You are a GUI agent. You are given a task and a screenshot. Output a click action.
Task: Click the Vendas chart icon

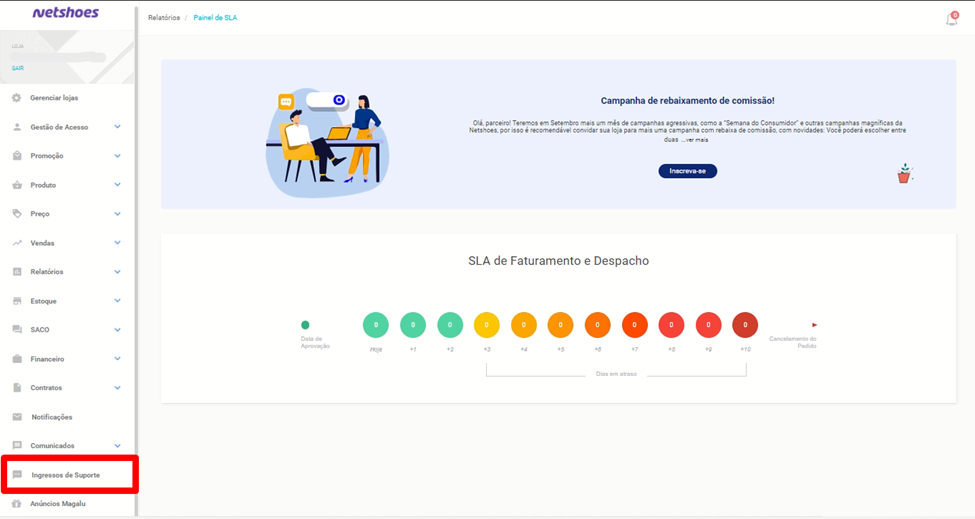tap(17, 243)
